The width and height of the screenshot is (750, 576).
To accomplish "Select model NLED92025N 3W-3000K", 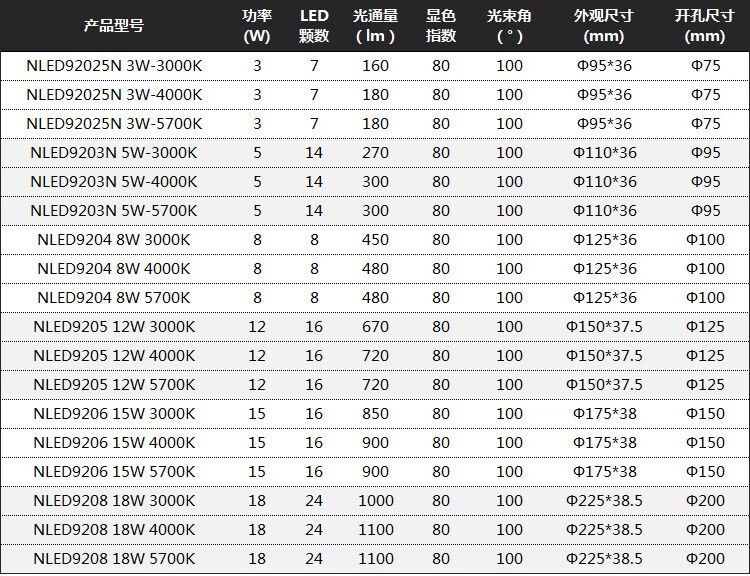I will point(114,66).
